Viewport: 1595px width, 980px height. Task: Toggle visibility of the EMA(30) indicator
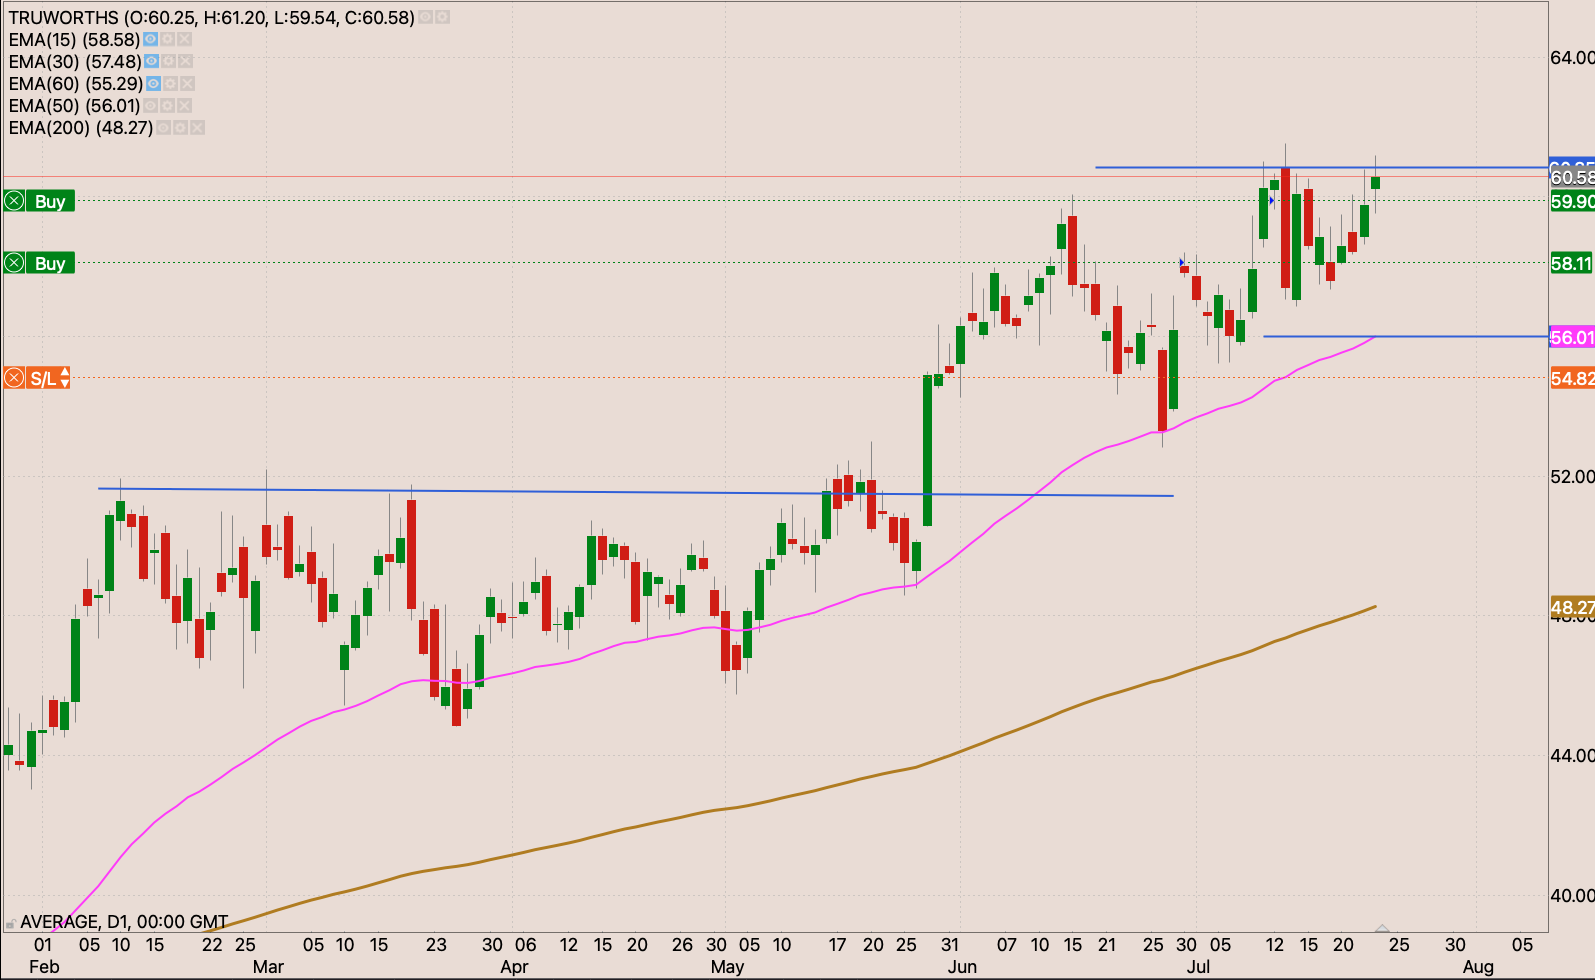pyautogui.click(x=152, y=62)
